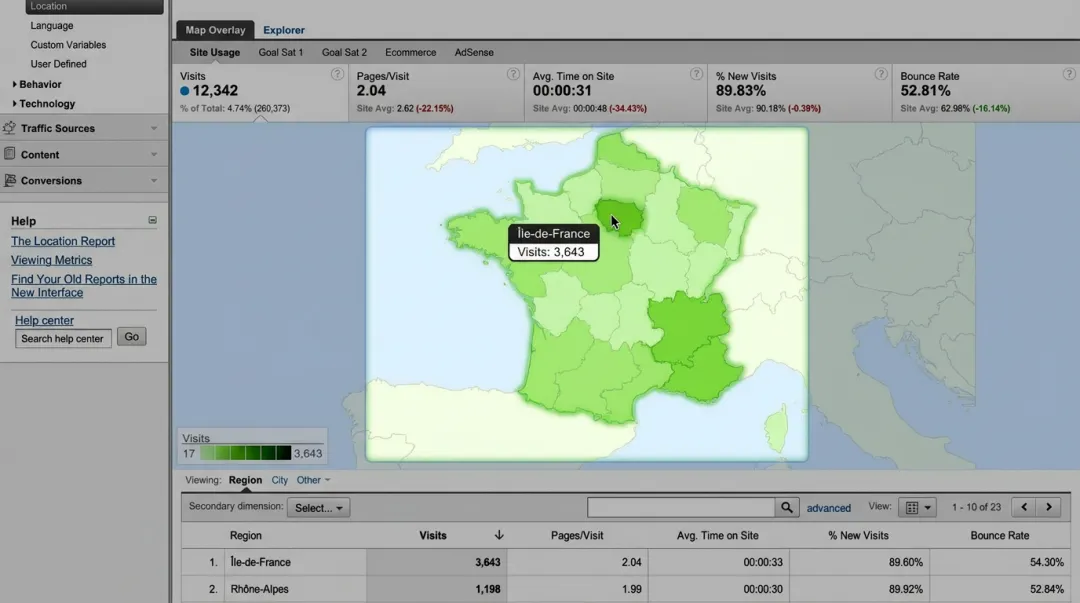Open help tooltip for Bounce Rate metric
1080x603 pixels.
(x=1069, y=74)
